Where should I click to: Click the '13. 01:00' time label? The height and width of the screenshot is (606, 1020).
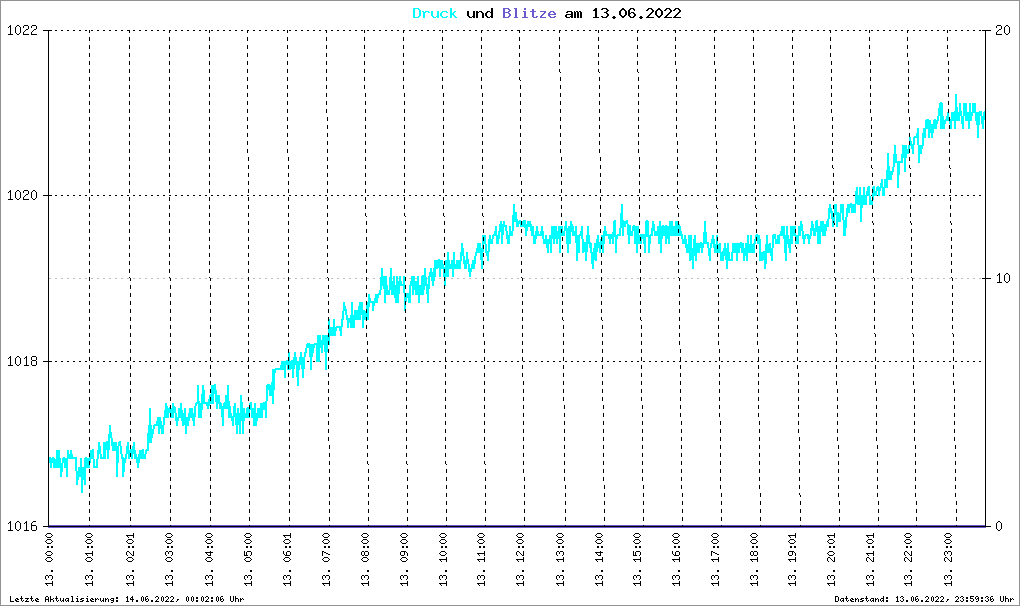pyautogui.click(x=89, y=559)
